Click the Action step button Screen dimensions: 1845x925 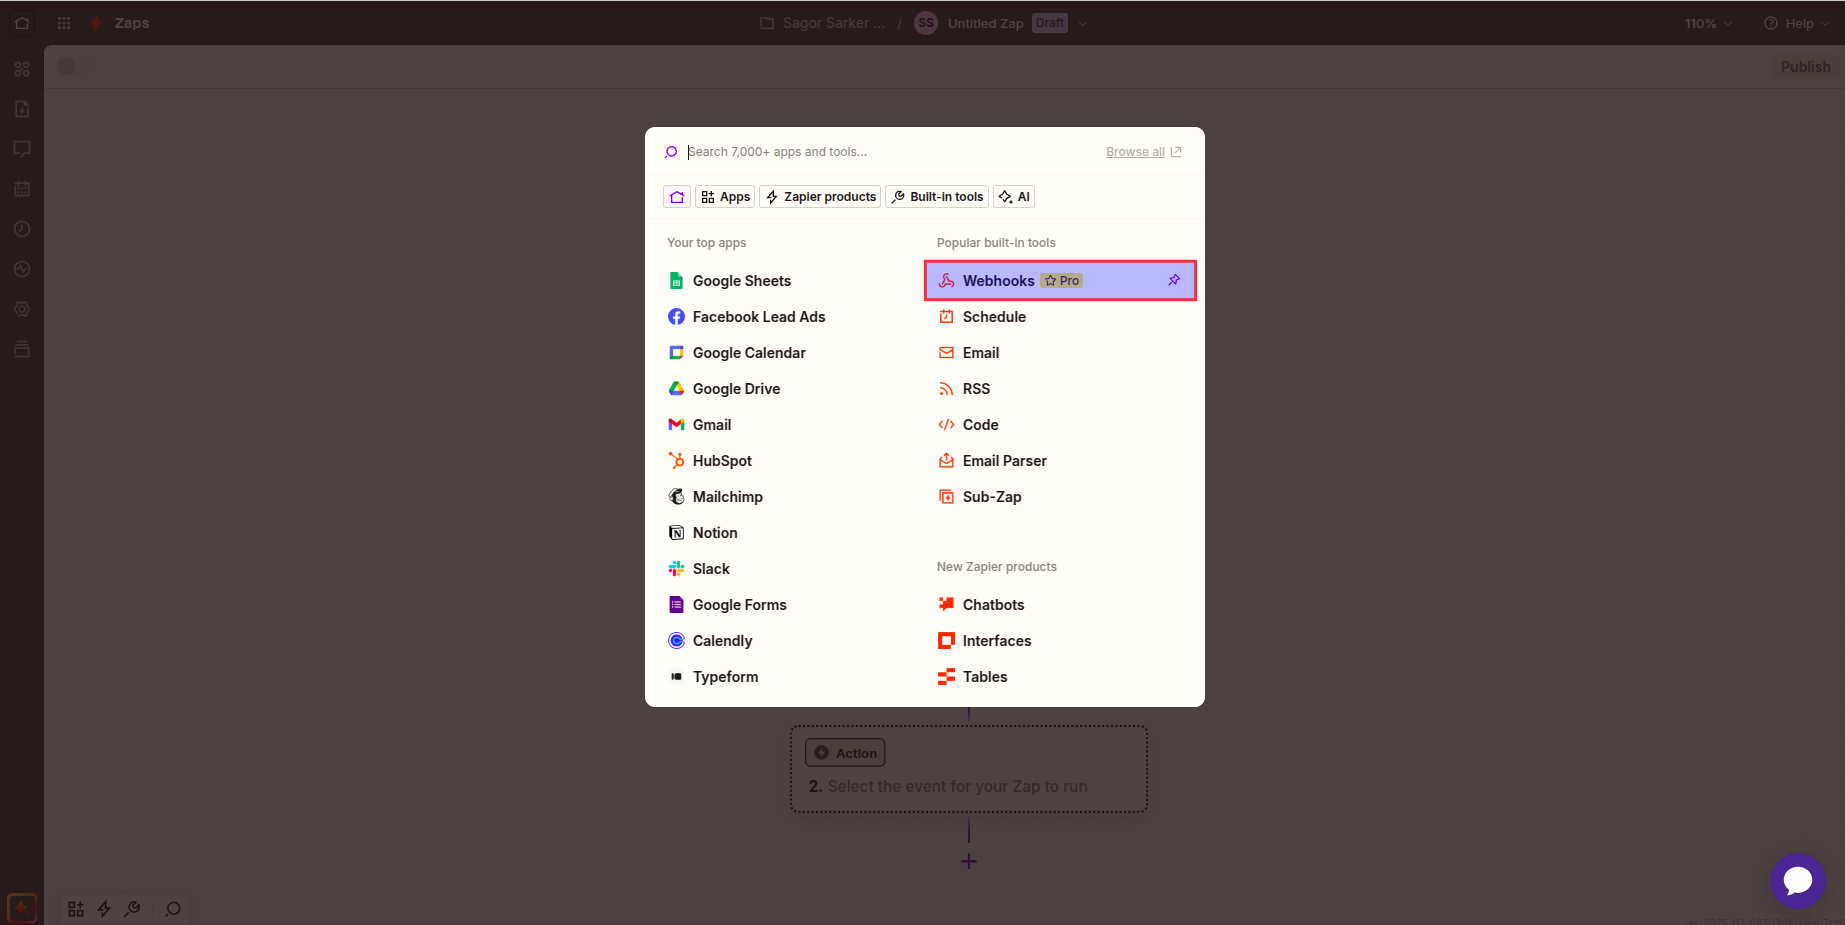coord(845,753)
